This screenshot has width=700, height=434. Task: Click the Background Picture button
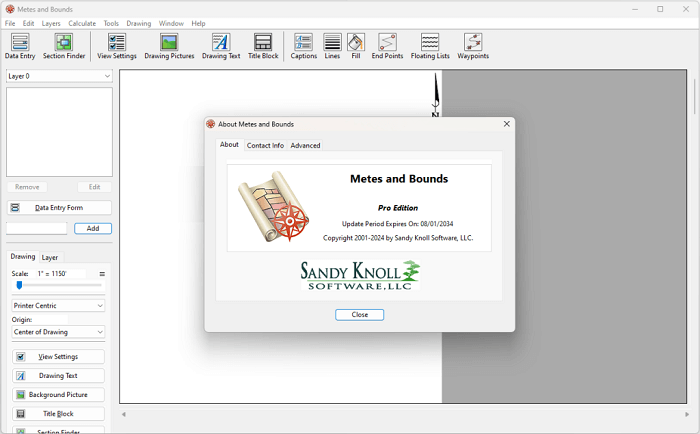click(x=58, y=395)
